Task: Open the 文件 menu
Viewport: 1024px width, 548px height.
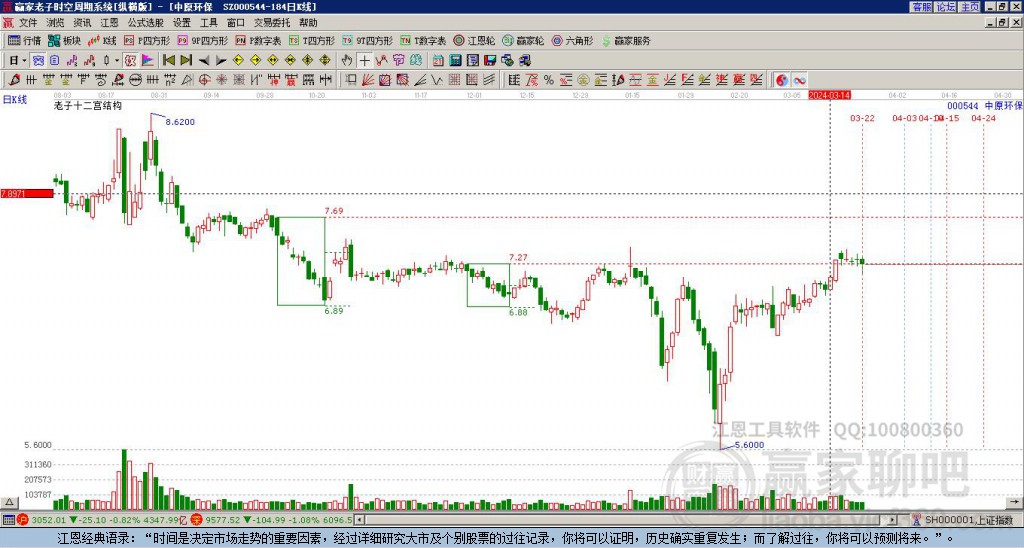Action: [28, 23]
